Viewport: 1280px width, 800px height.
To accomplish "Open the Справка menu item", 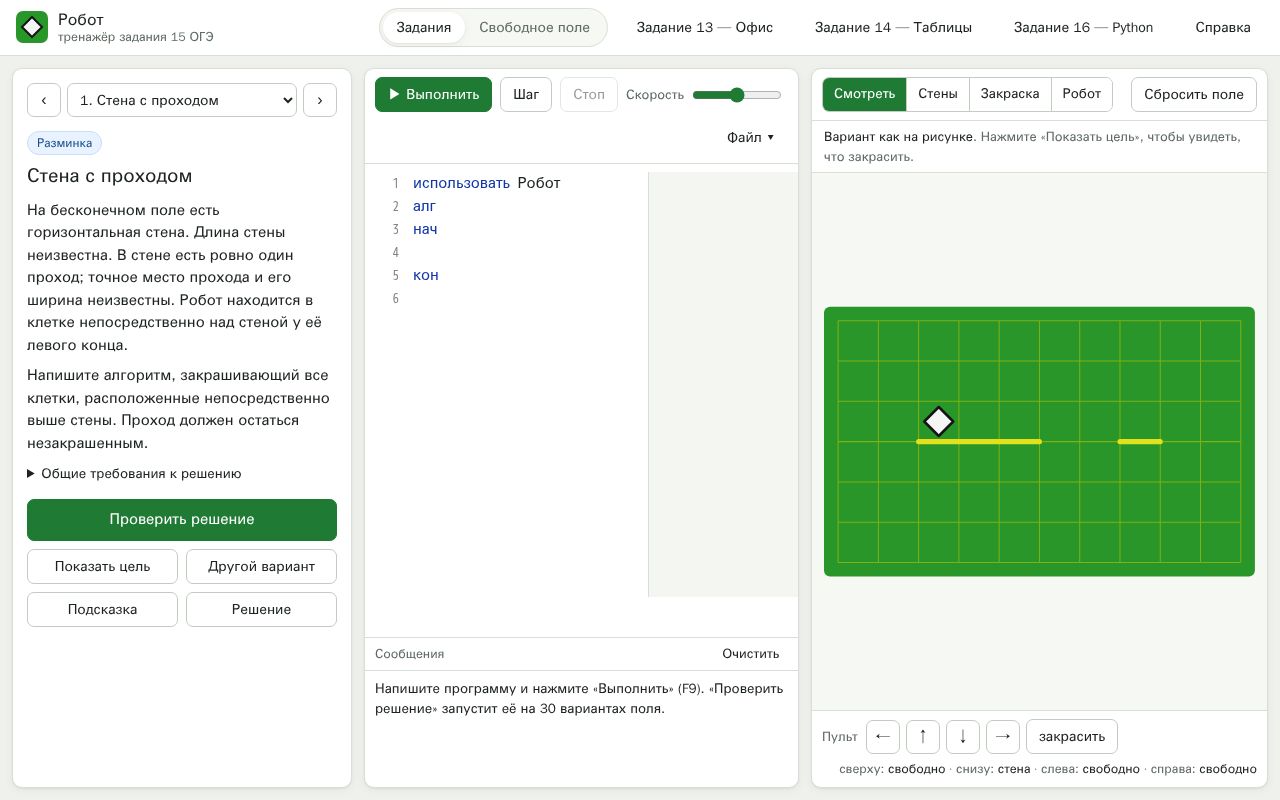I will pos(1223,27).
